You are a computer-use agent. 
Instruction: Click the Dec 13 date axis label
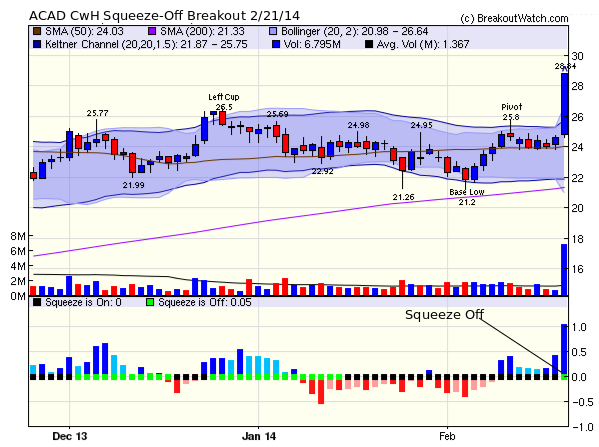coord(70,436)
